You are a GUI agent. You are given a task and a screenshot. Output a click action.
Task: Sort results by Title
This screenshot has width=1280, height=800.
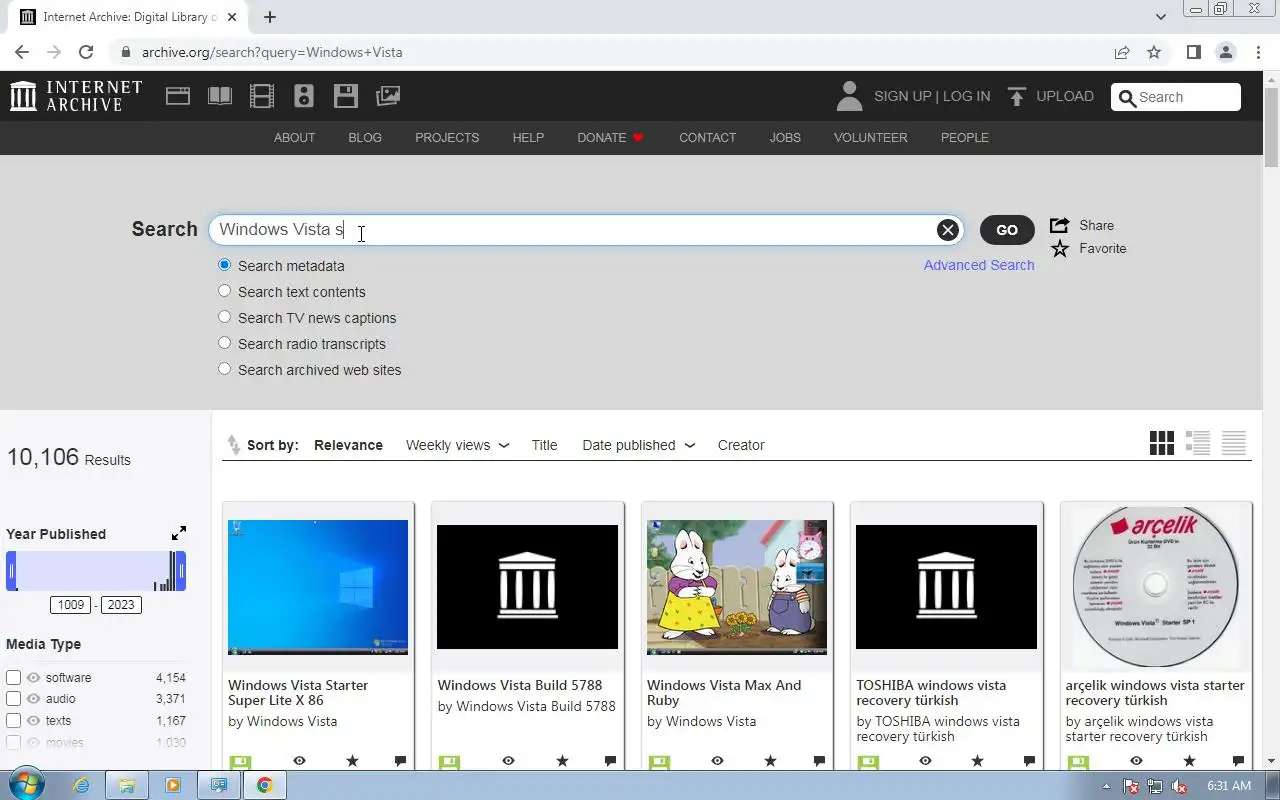(544, 445)
